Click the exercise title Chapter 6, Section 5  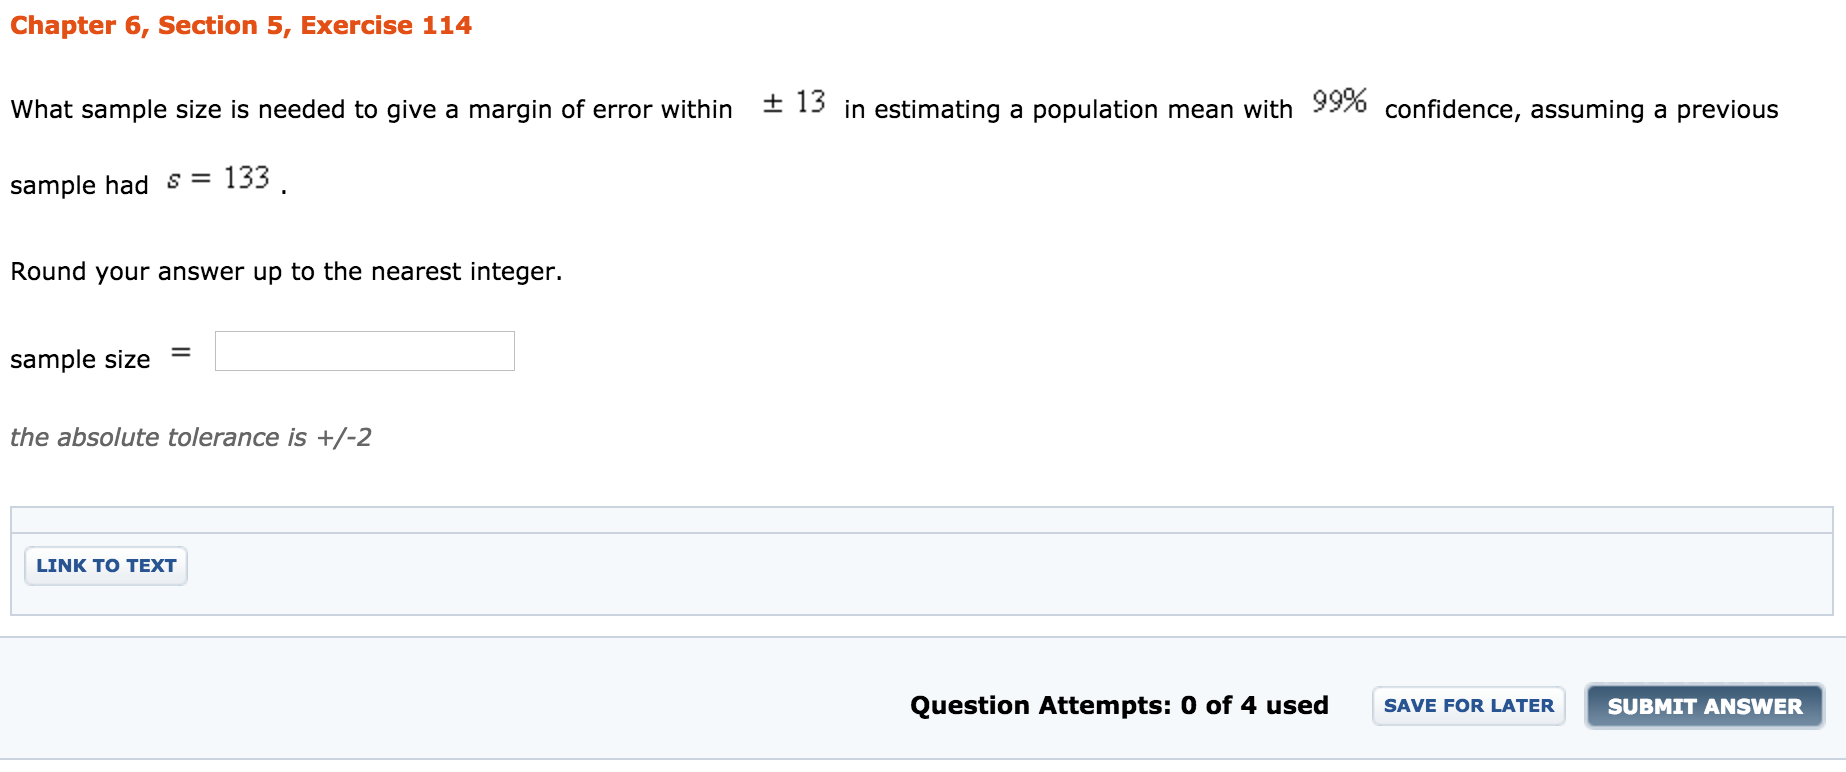(x=150, y=24)
